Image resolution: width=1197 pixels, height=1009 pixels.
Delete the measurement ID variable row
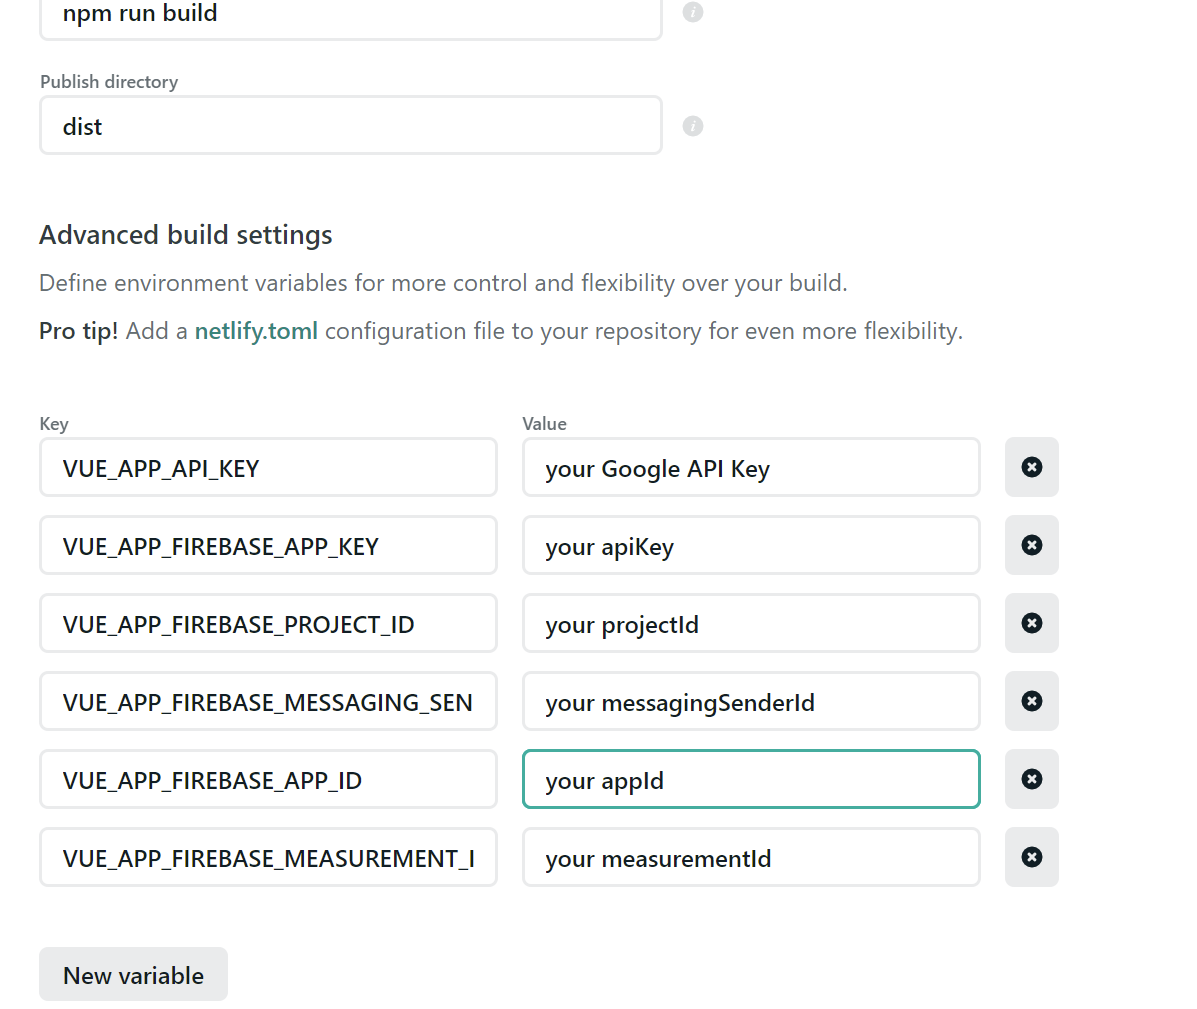pos(1031,857)
